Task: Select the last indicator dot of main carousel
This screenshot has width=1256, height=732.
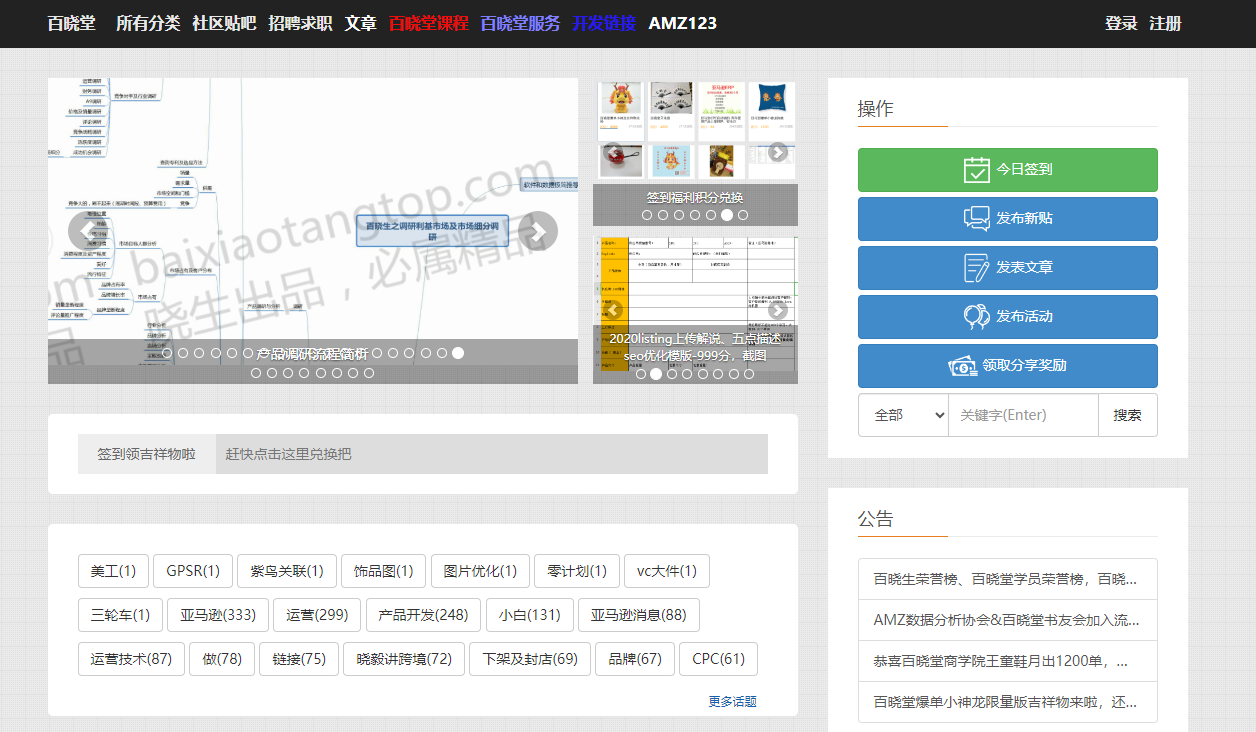Action: point(458,353)
